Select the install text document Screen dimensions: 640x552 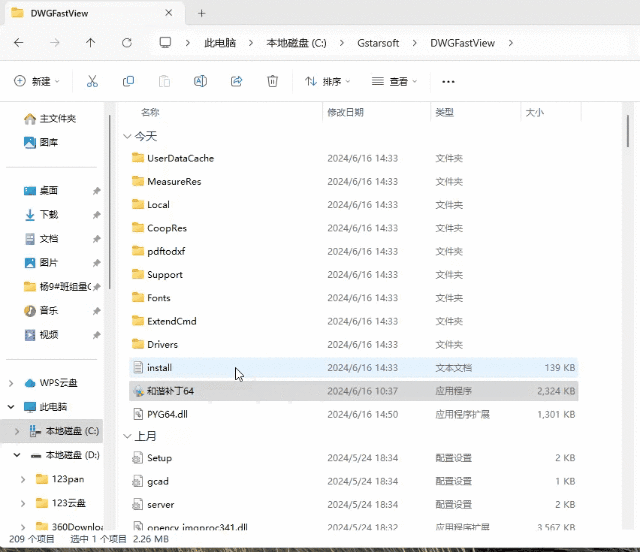pos(353,368)
